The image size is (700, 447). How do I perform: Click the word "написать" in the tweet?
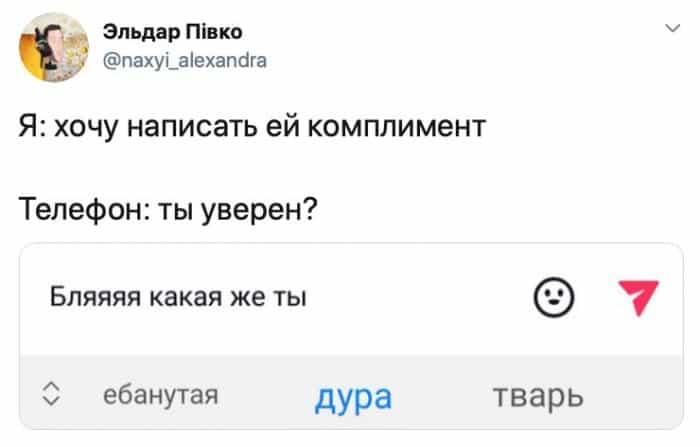click(192, 127)
